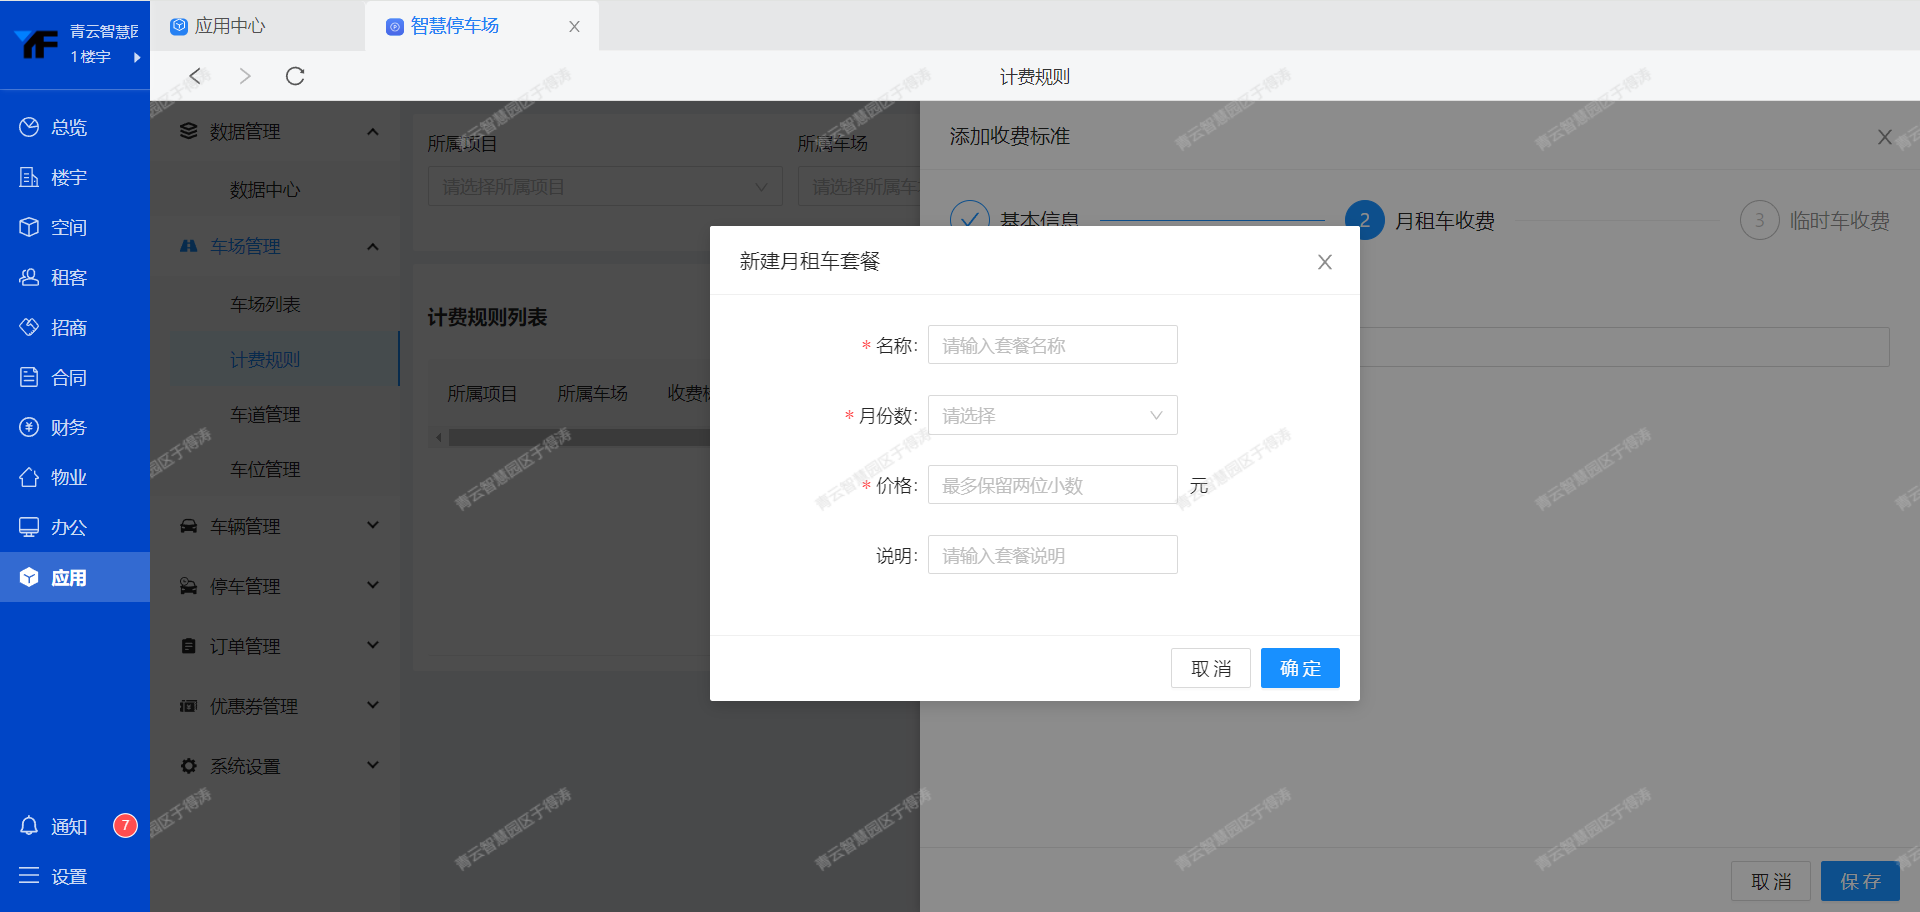Select the 租客 tenant icon
This screenshot has width=1920, height=912.
pyautogui.click(x=29, y=277)
